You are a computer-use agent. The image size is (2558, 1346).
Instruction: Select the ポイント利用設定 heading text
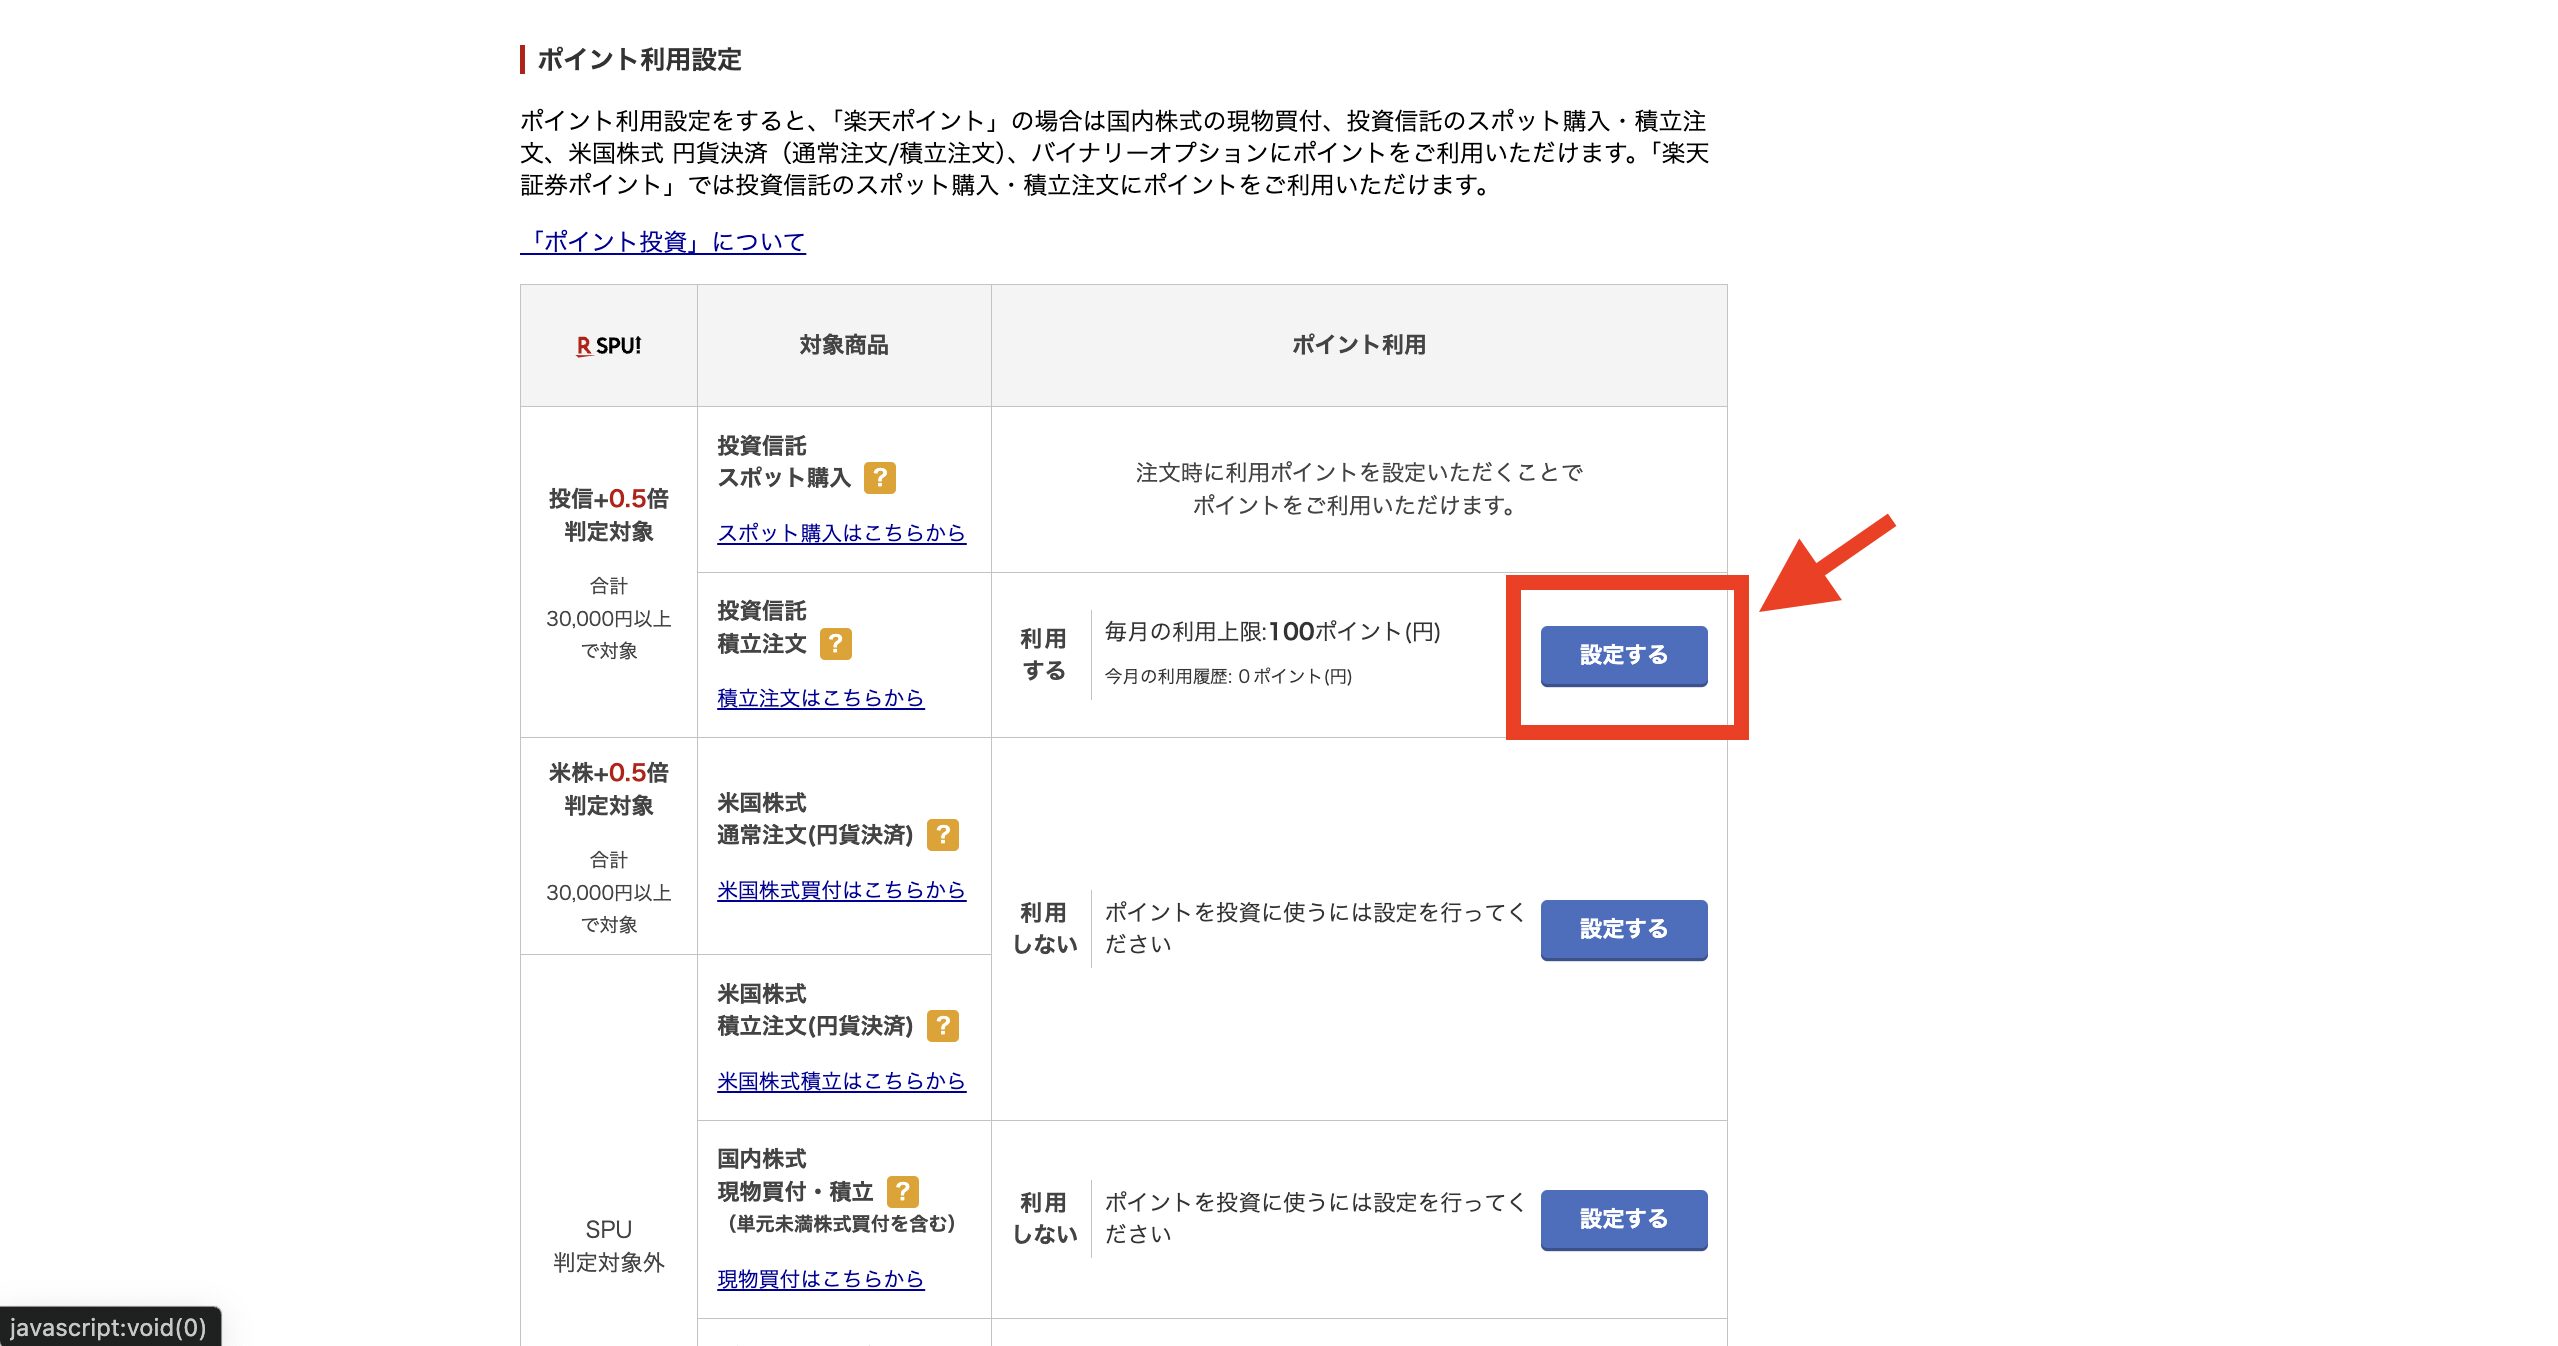click(x=639, y=59)
